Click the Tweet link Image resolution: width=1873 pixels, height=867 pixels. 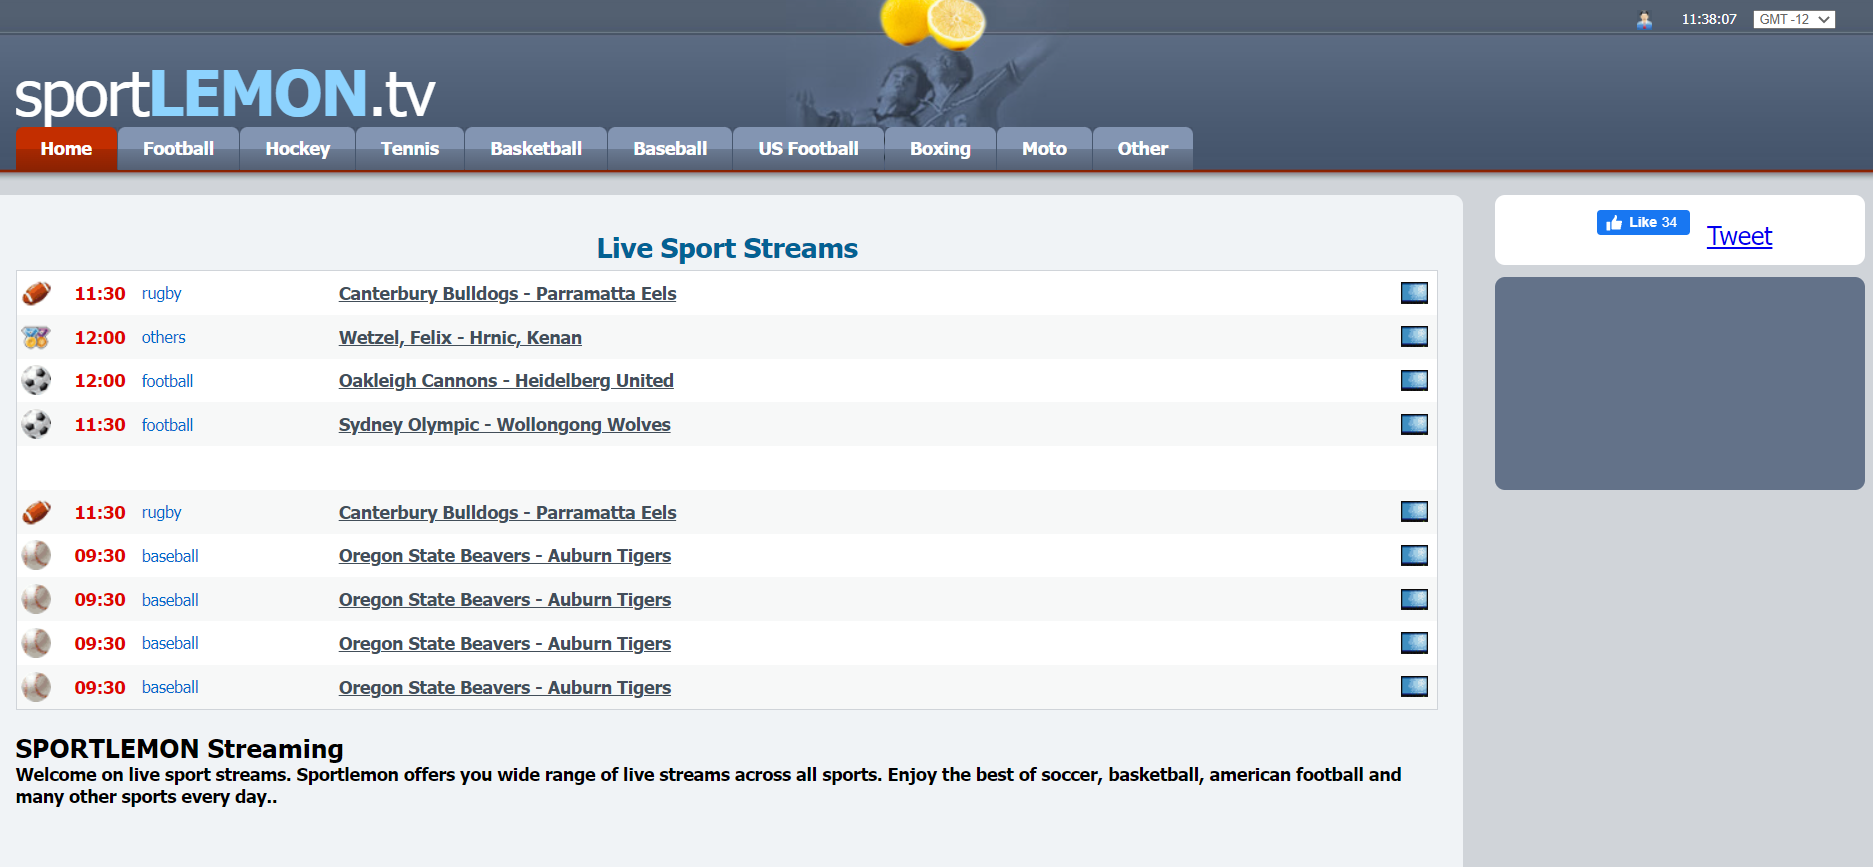tap(1739, 236)
